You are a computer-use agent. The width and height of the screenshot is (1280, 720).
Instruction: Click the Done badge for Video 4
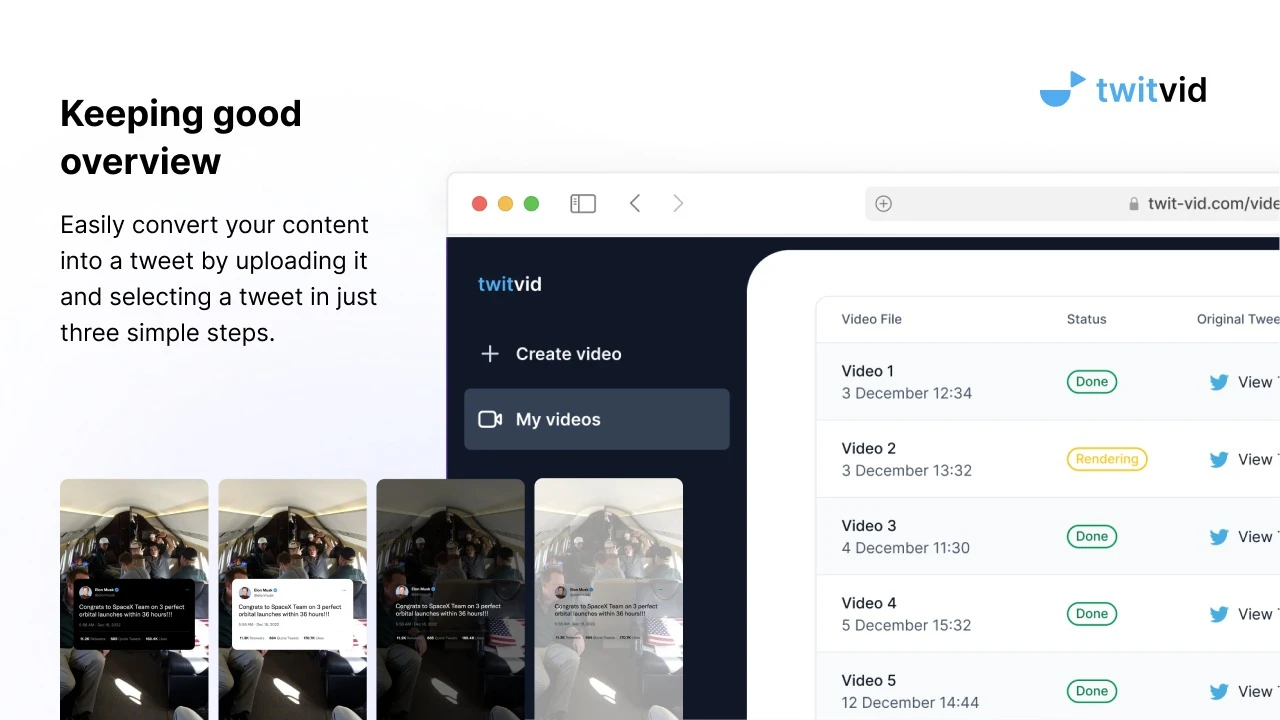[x=1092, y=614]
